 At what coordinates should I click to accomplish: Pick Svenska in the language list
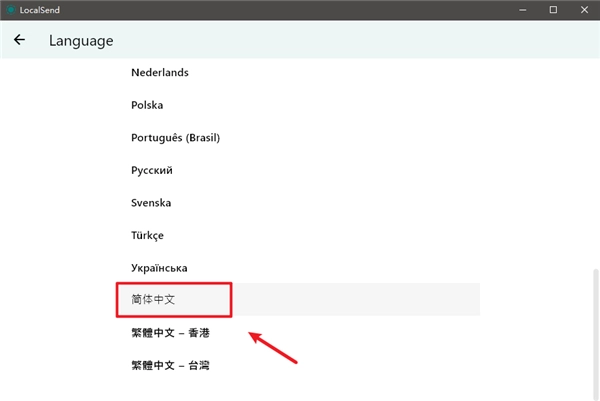(x=150, y=203)
